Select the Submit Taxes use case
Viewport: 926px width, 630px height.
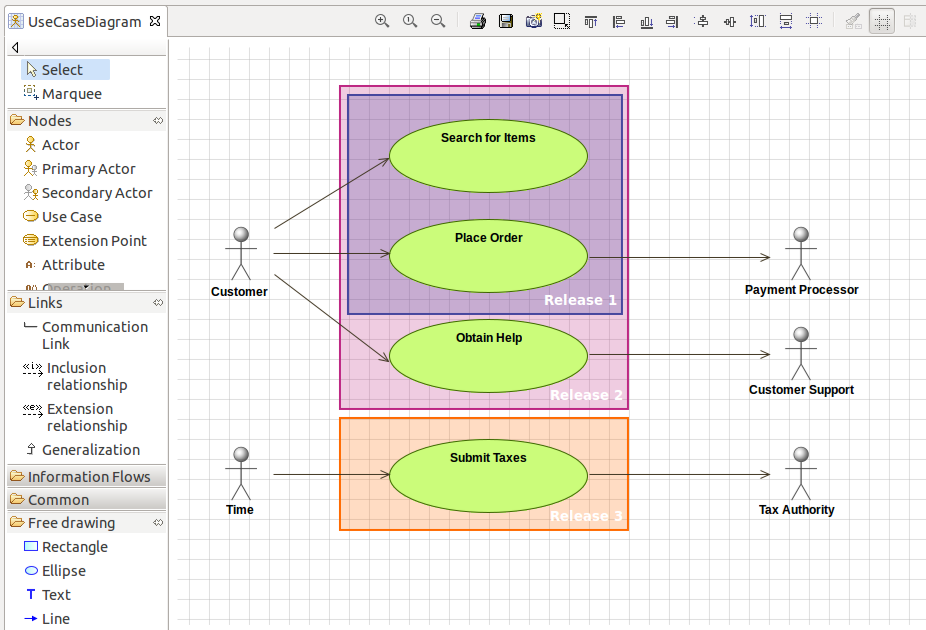488,476
